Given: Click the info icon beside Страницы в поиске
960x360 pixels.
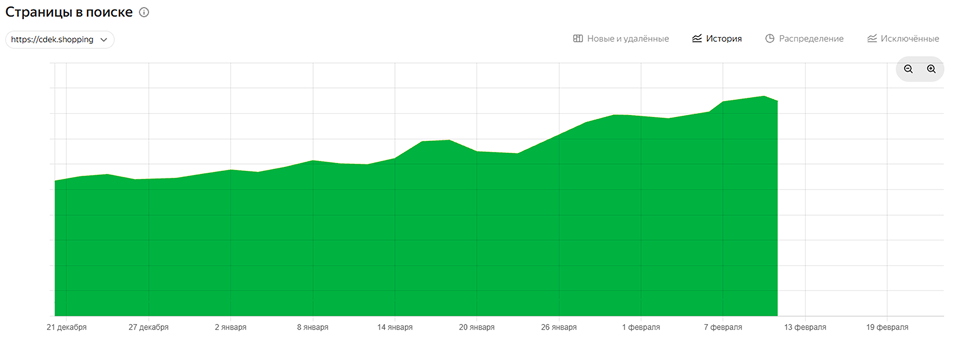Looking at the screenshot, I should (144, 12).
